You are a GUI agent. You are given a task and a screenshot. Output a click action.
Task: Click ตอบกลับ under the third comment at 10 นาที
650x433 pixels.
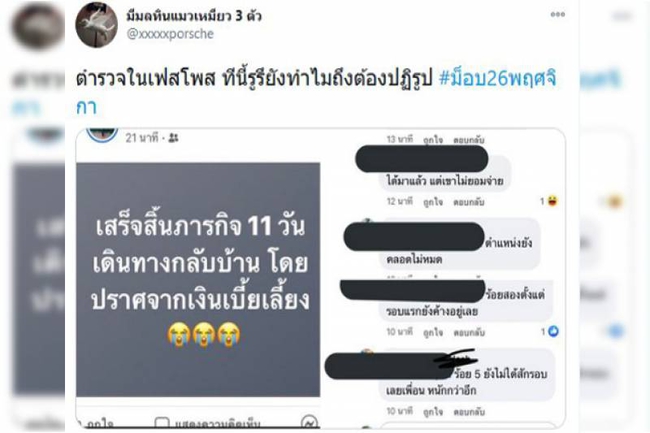tap(469, 333)
